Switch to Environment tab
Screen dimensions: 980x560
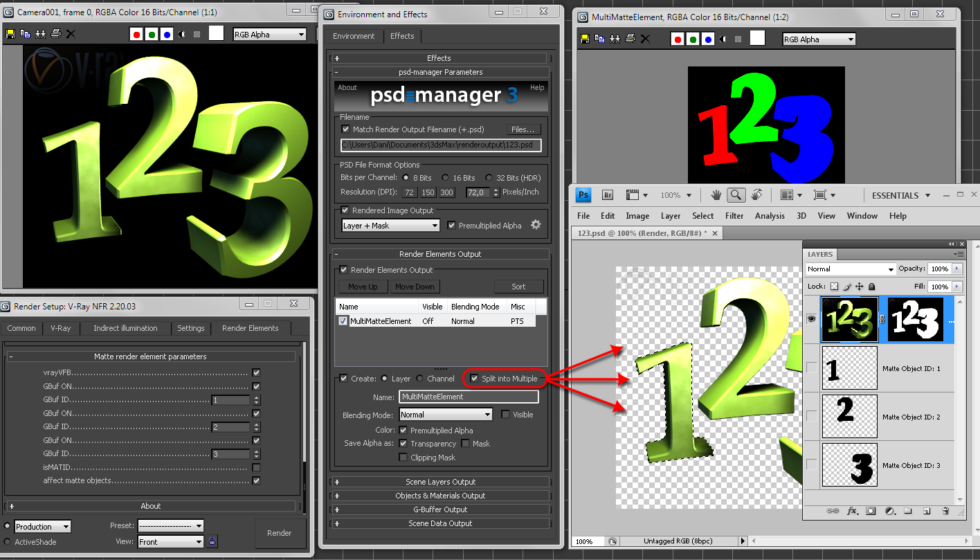(x=353, y=36)
